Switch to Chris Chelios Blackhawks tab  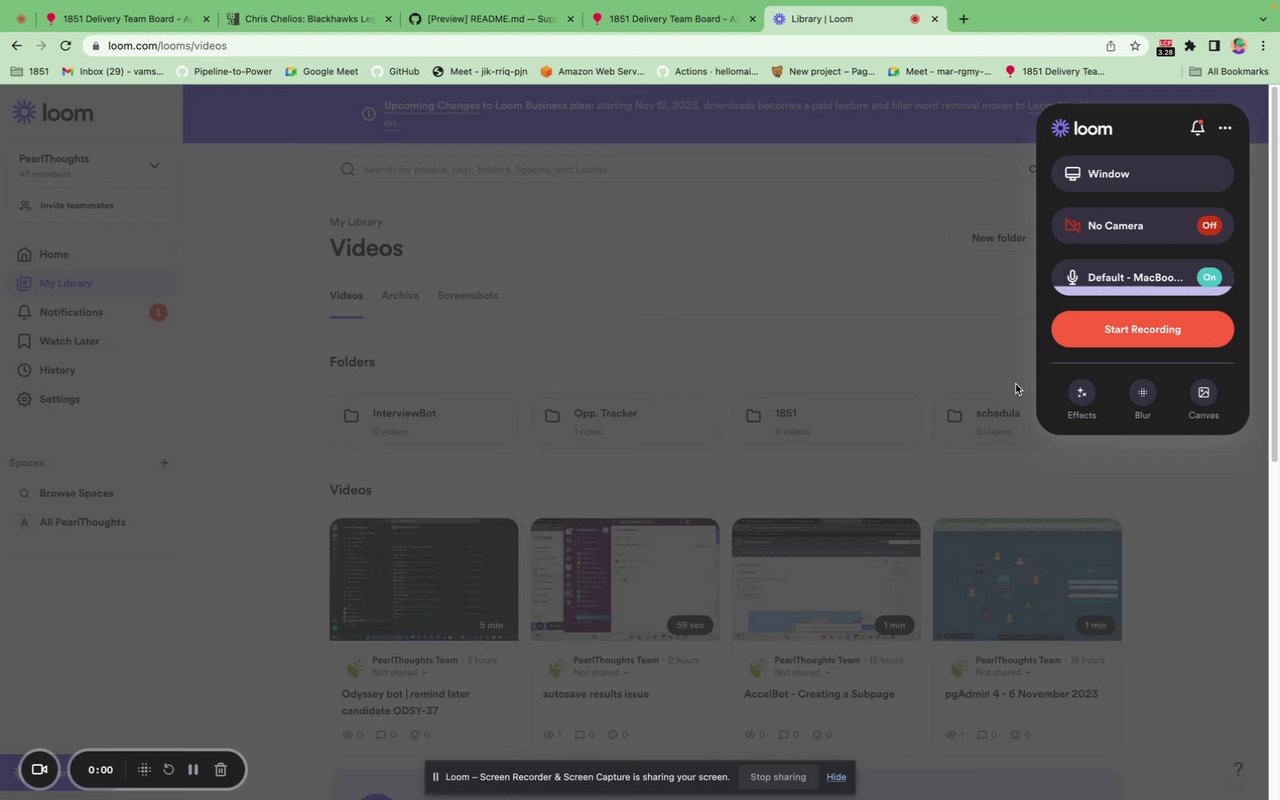click(x=309, y=19)
